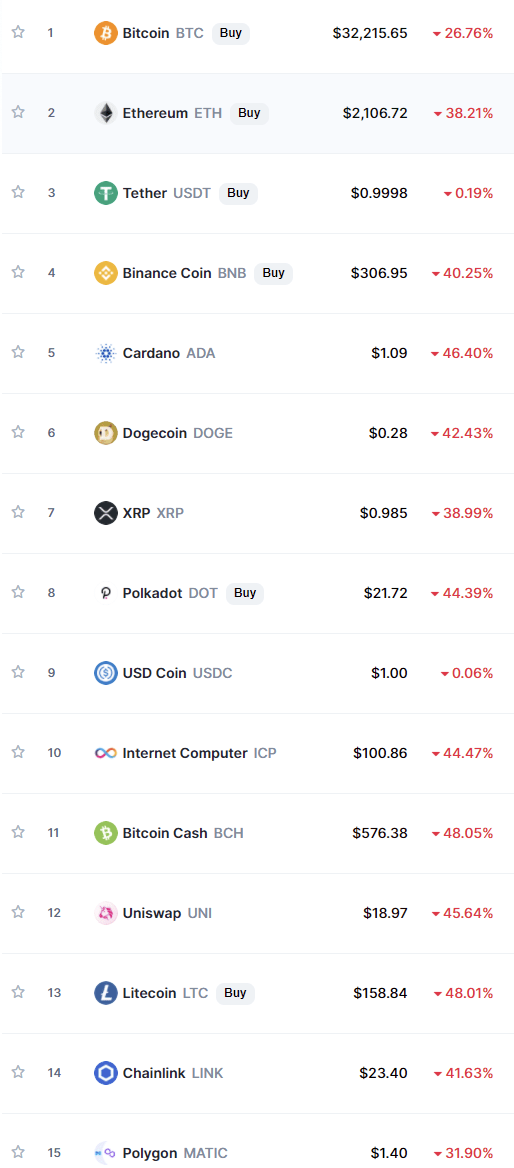Image resolution: width=514 pixels, height=1168 pixels.
Task: Click the Ethereum diamond logo icon
Action: click(x=106, y=113)
